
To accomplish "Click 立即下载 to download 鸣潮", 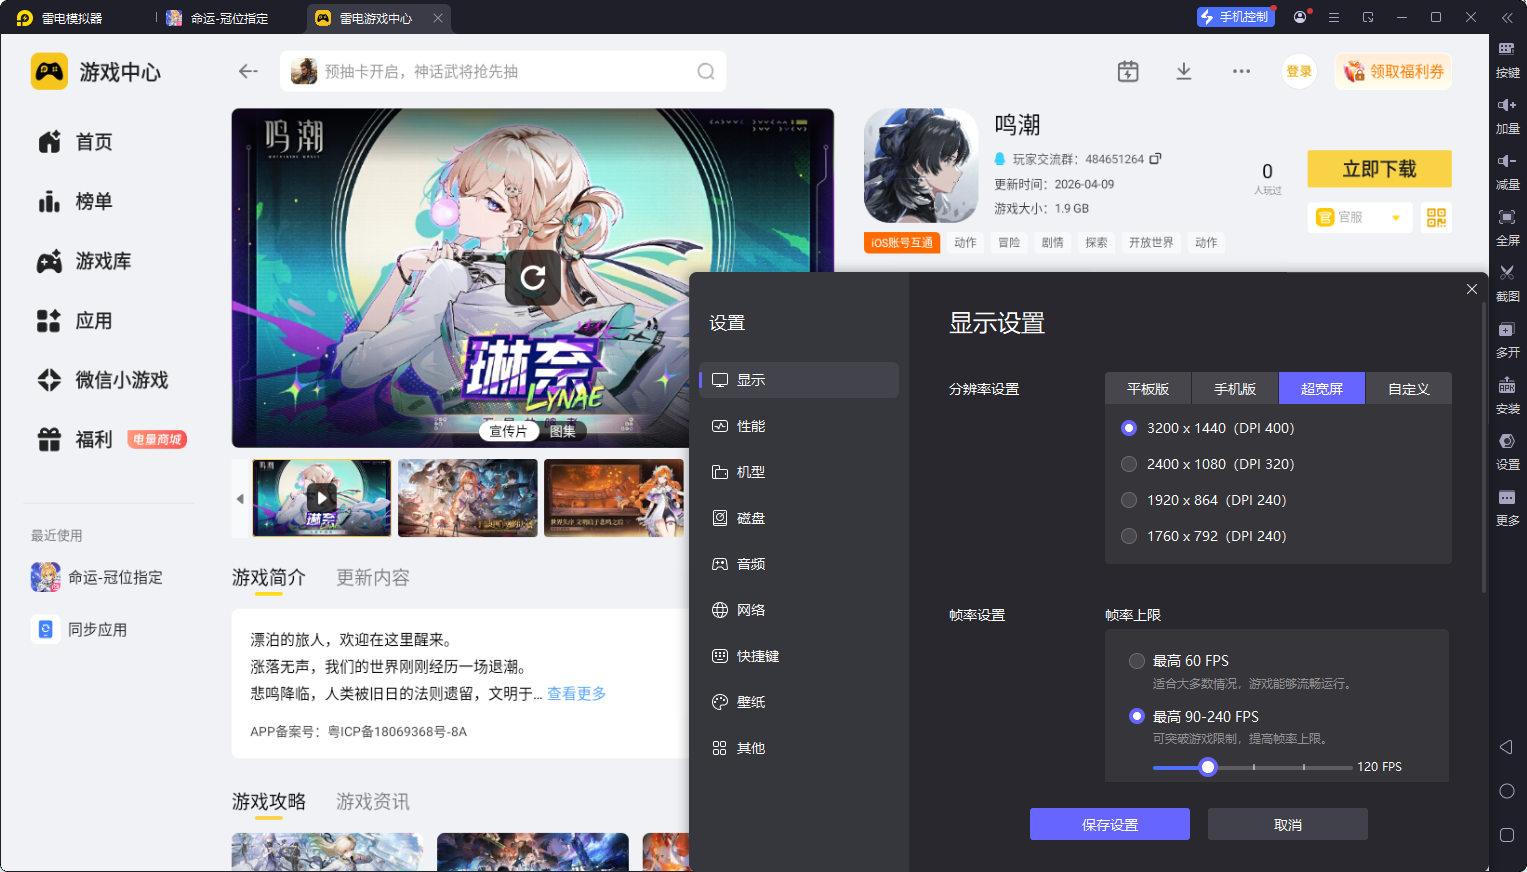I will pos(1379,169).
